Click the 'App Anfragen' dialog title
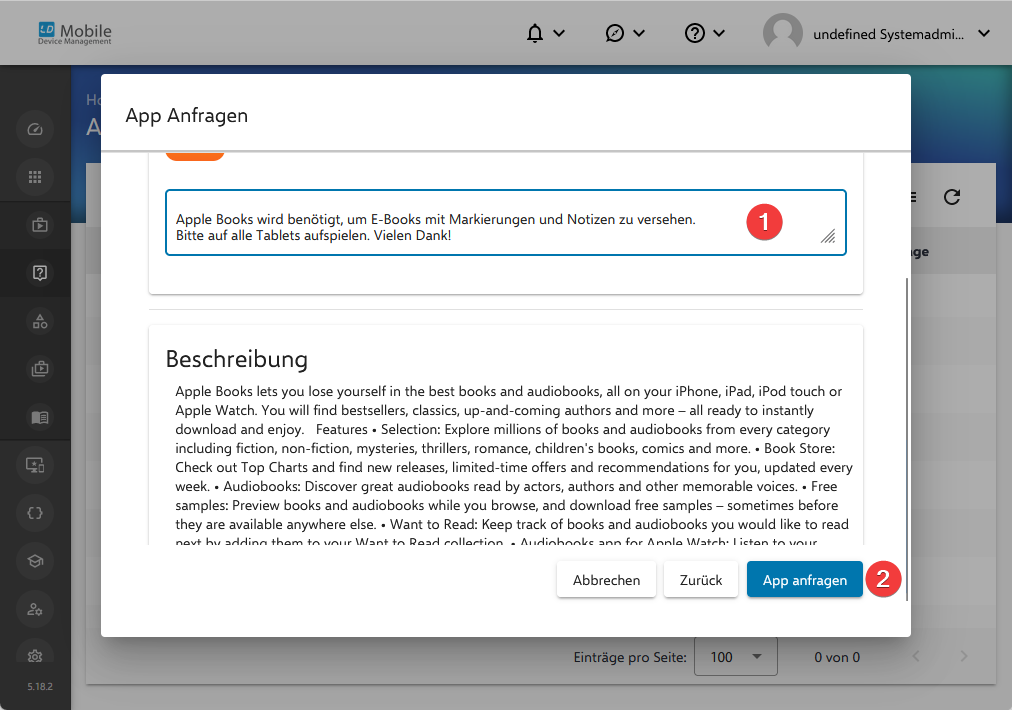Viewport: 1012px width, 710px height. pyautogui.click(x=187, y=116)
